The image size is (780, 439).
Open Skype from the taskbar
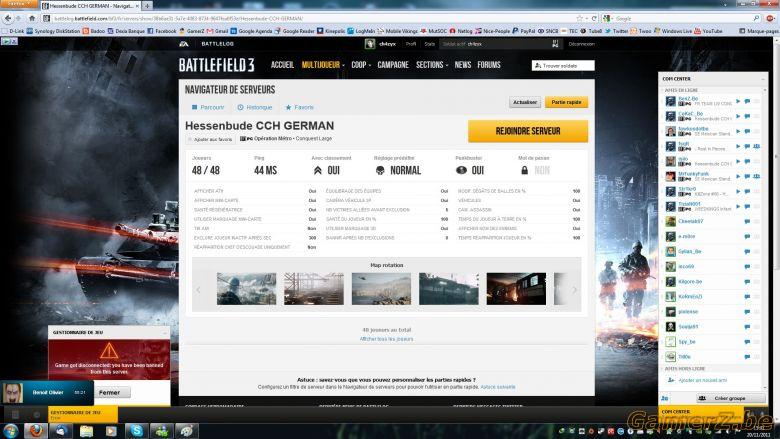(136, 431)
